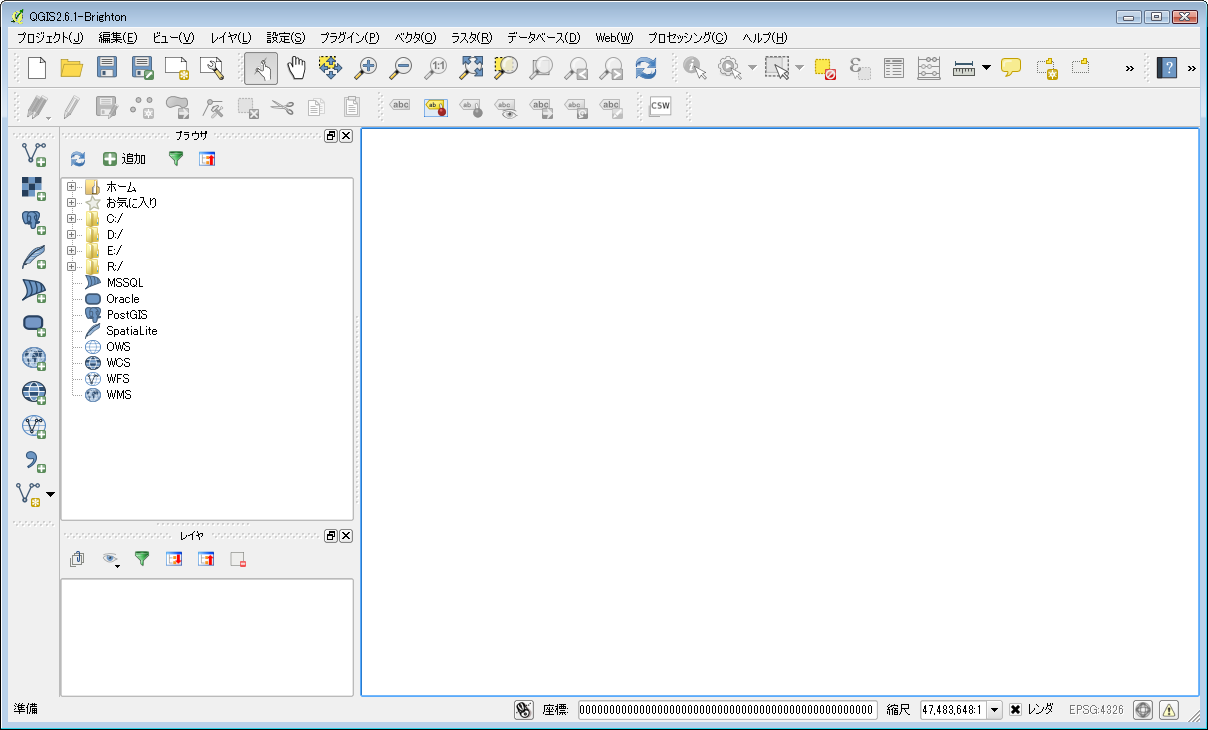Open a project using the yellow folder icon
1208x730 pixels.
click(72, 68)
